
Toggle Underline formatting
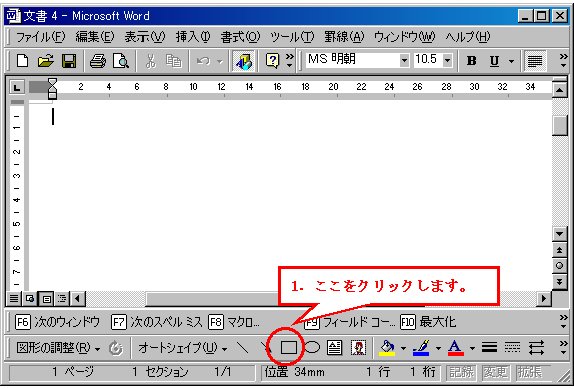coord(494,61)
